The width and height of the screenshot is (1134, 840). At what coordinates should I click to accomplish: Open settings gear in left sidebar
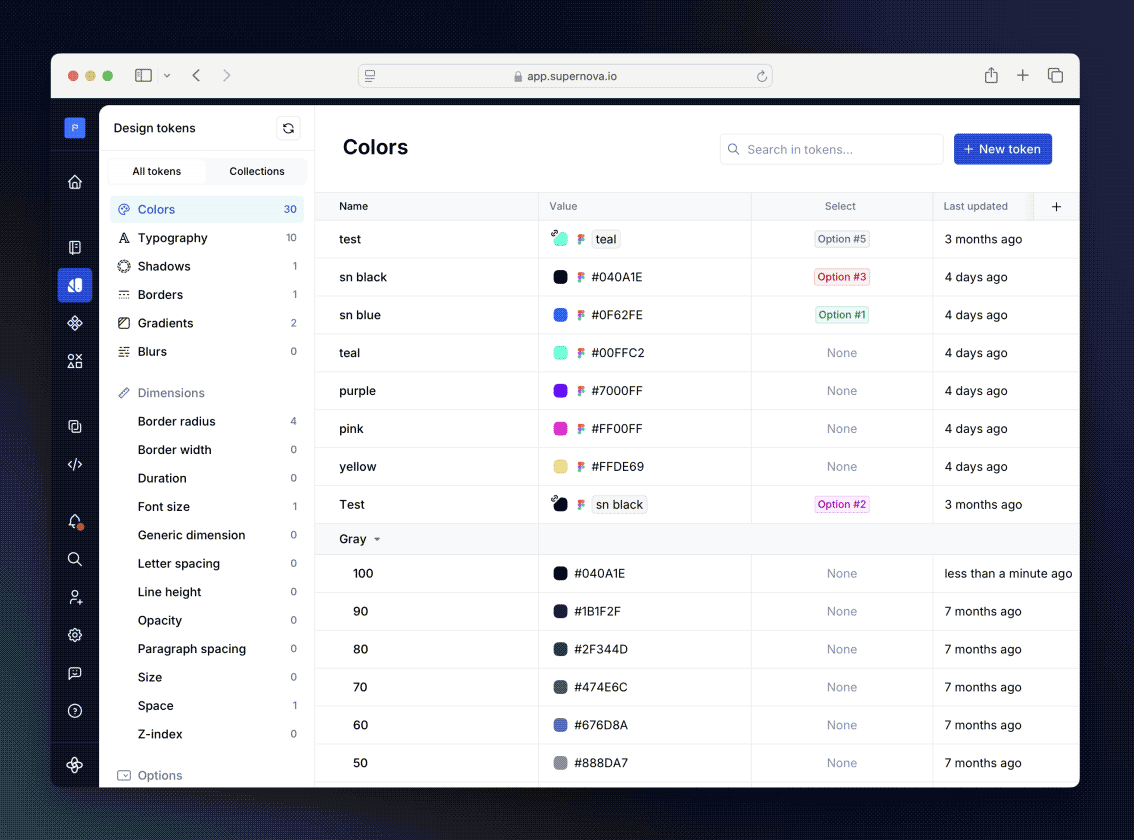75,635
